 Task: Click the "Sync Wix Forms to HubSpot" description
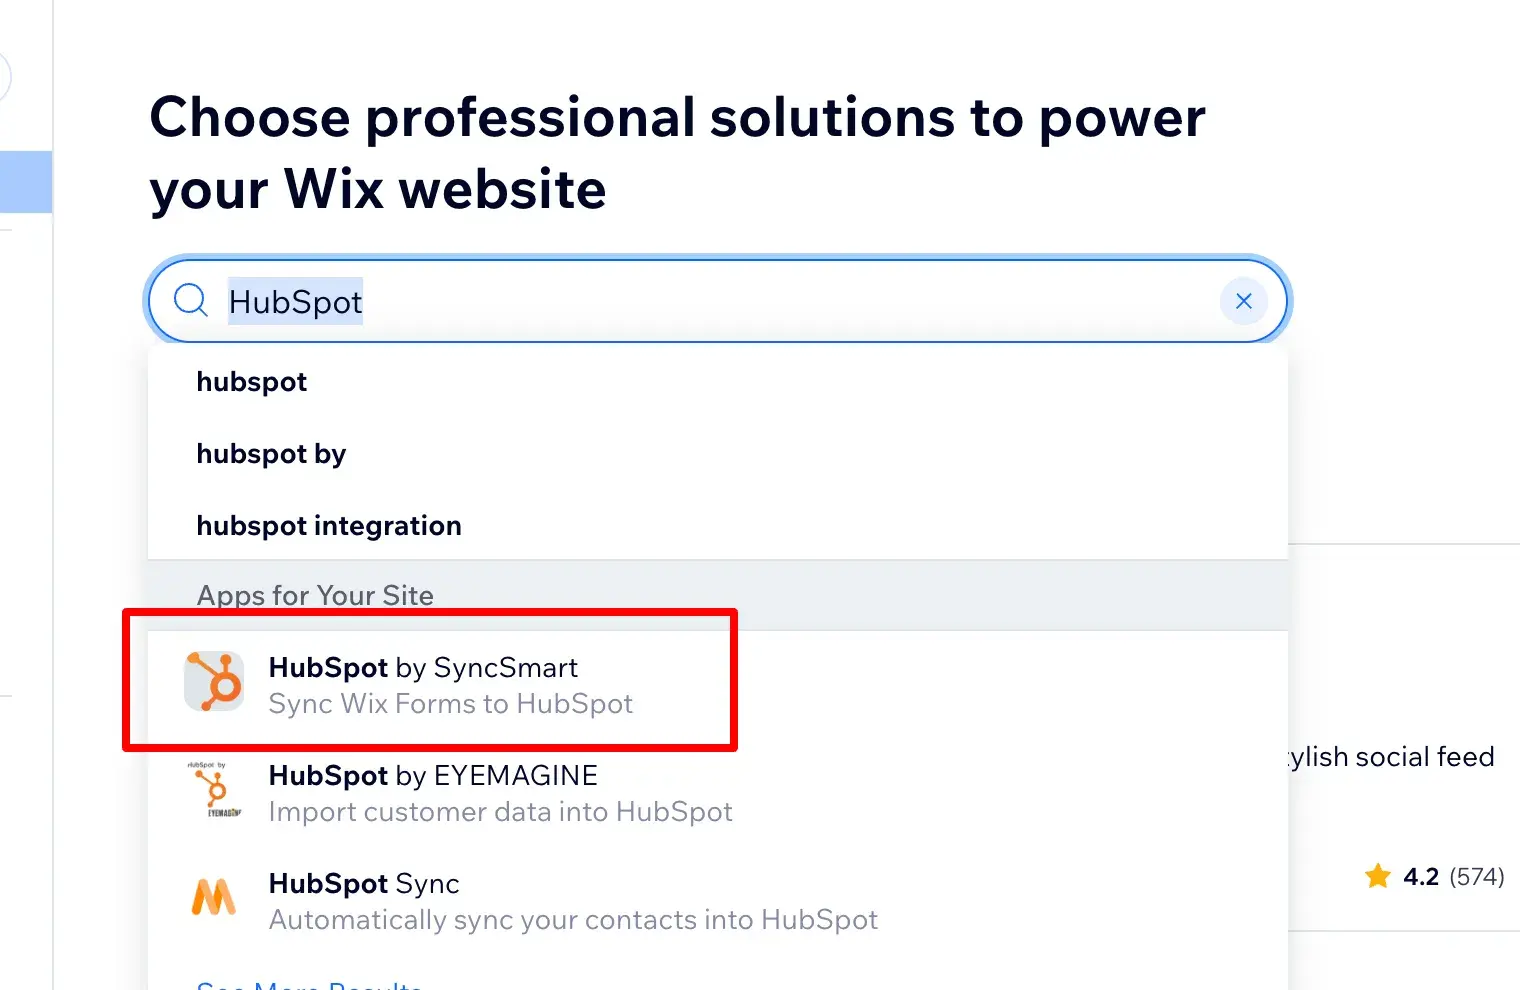(451, 704)
